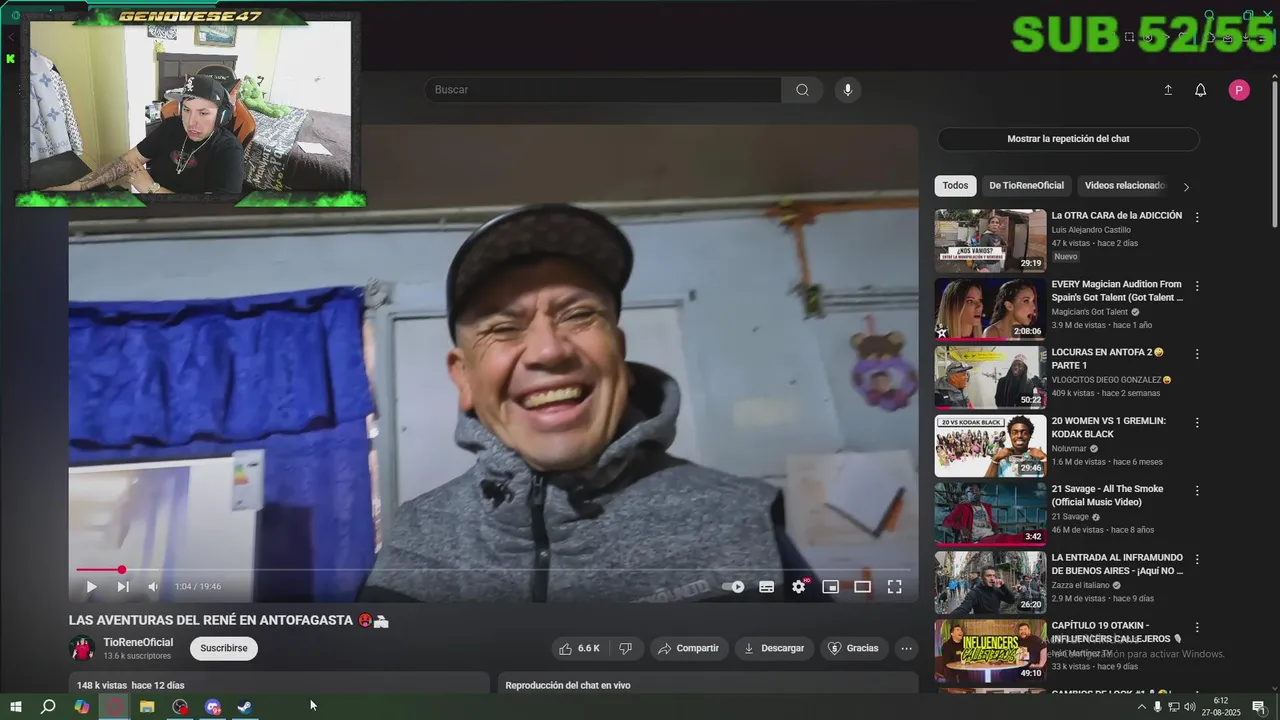The width and height of the screenshot is (1280, 720).
Task: Like the video (6.6 K)
Action: [580, 648]
